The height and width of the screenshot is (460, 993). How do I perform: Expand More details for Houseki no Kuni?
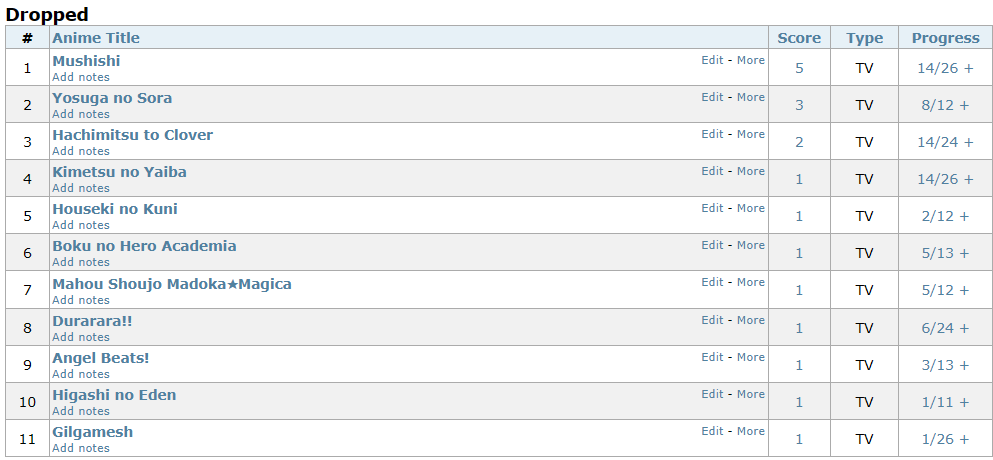[750, 208]
